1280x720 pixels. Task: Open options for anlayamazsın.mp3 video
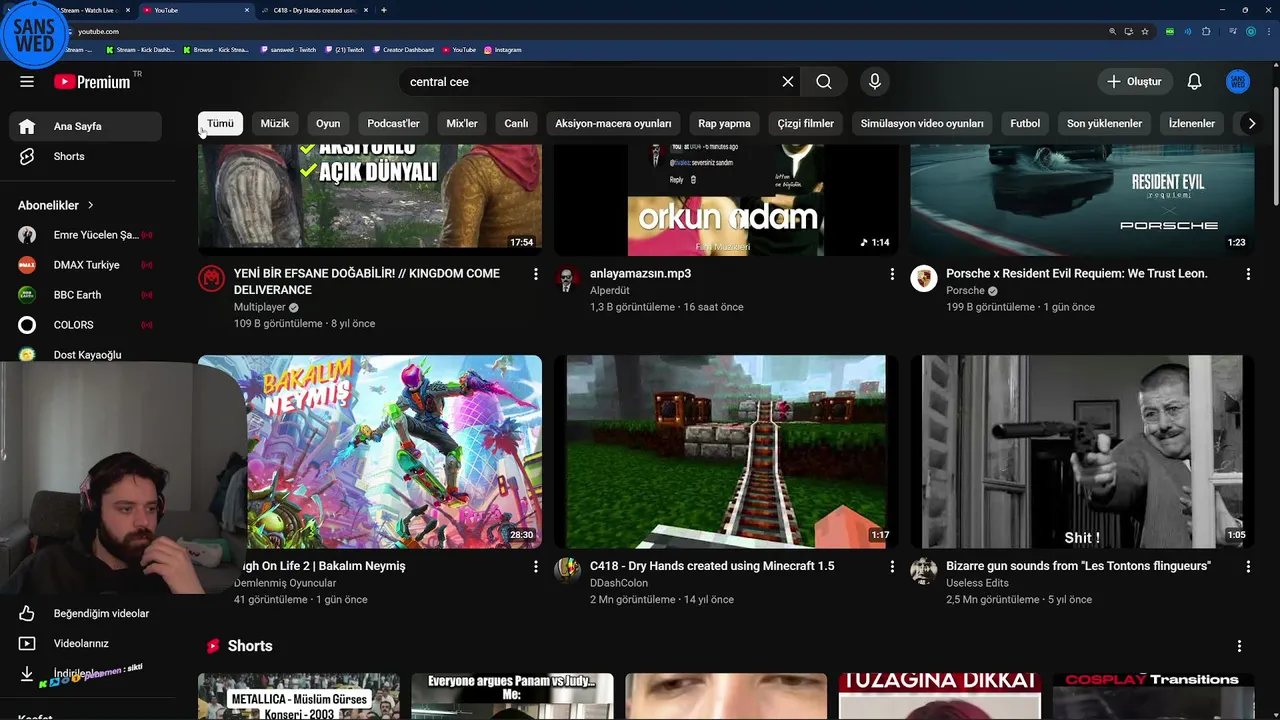pos(892,274)
